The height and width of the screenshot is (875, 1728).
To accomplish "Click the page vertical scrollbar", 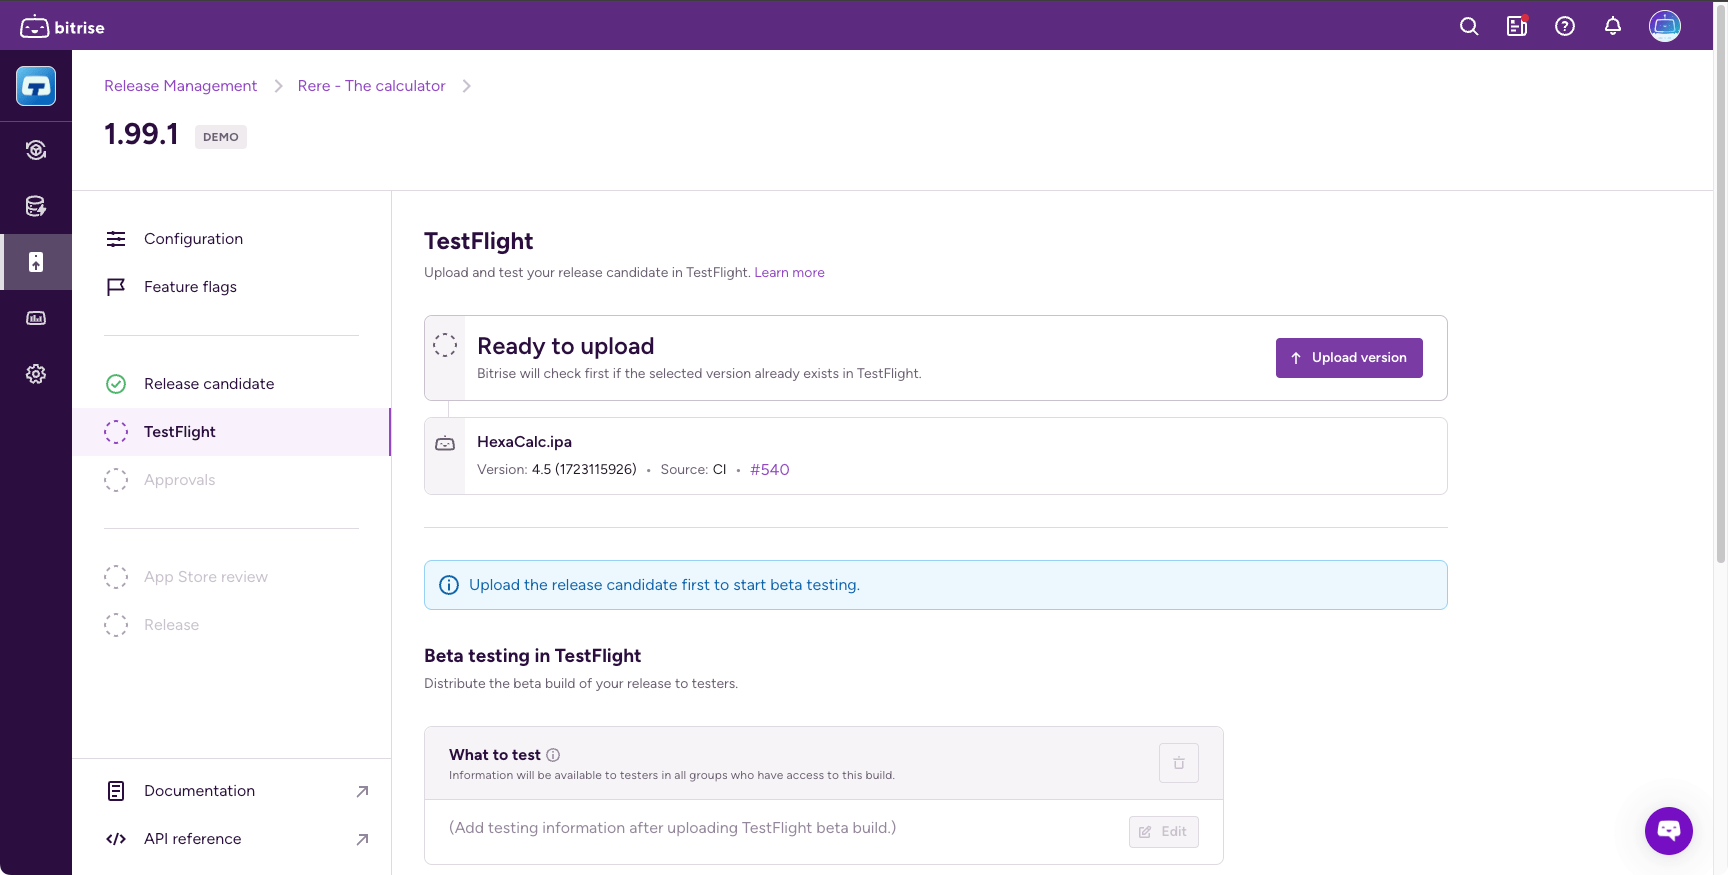I will coord(1720,282).
